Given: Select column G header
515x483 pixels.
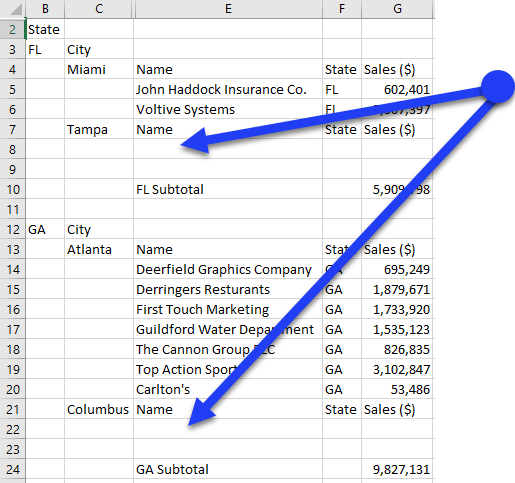Looking at the screenshot, I should [x=397, y=9].
